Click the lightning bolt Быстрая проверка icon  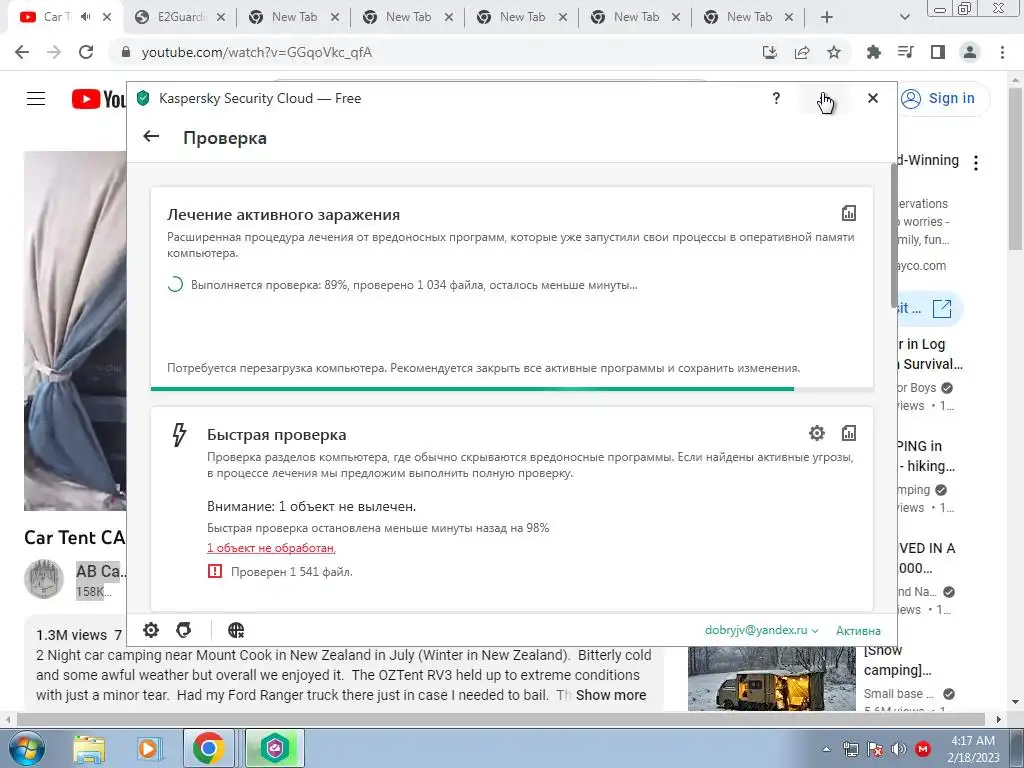[179, 434]
